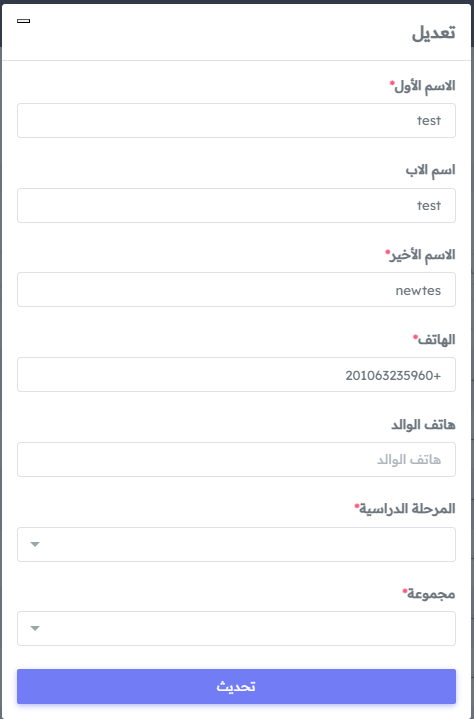Focus the empty هاتف الوالد input
Viewport: 474px width, 719px height.
click(237, 459)
